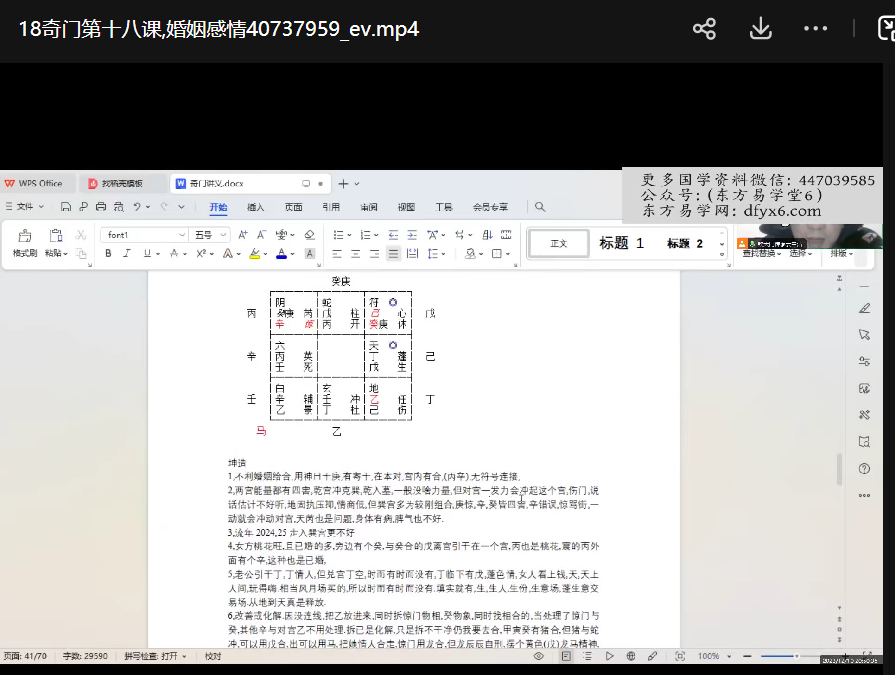
Task: Switch to the 视图 (View) ribbon tab
Action: (x=406, y=208)
